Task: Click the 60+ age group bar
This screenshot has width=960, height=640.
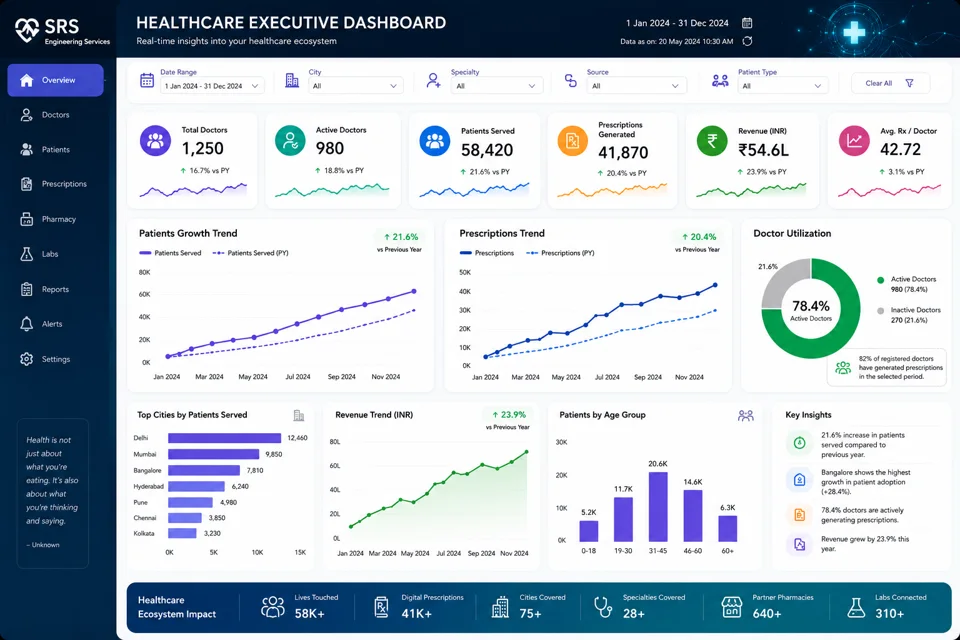Action: tap(728, 529)
